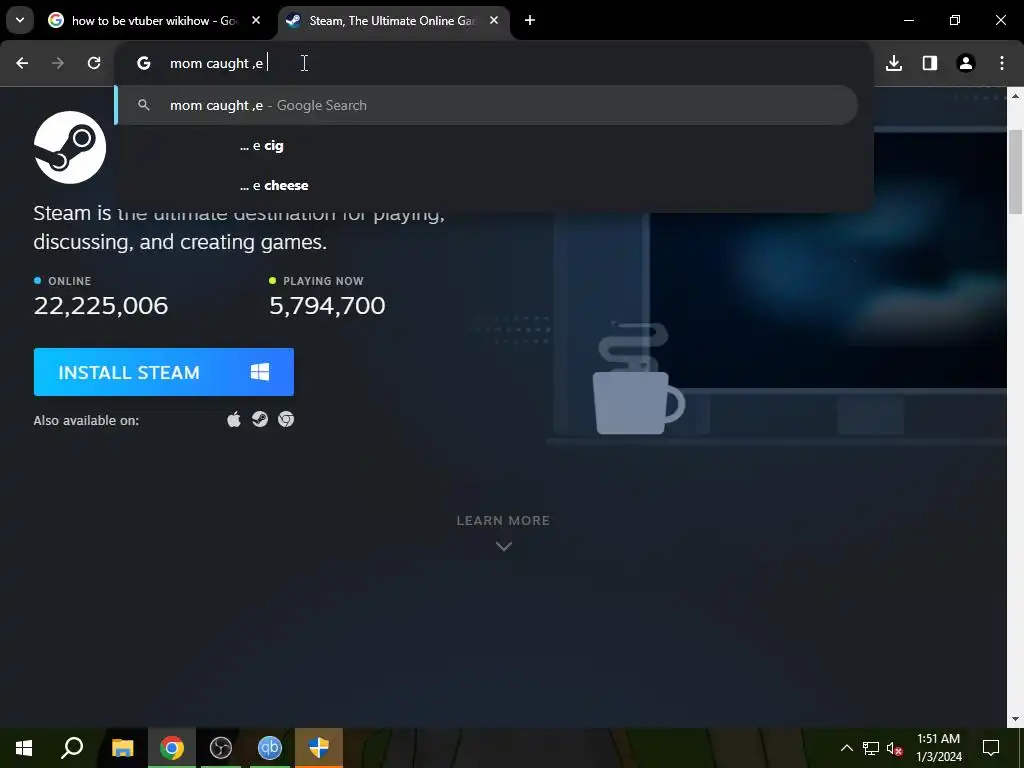The height and width of the screenshot is (768, 1024).
Task: Open the Windows notification center
Action: point(991,748)
